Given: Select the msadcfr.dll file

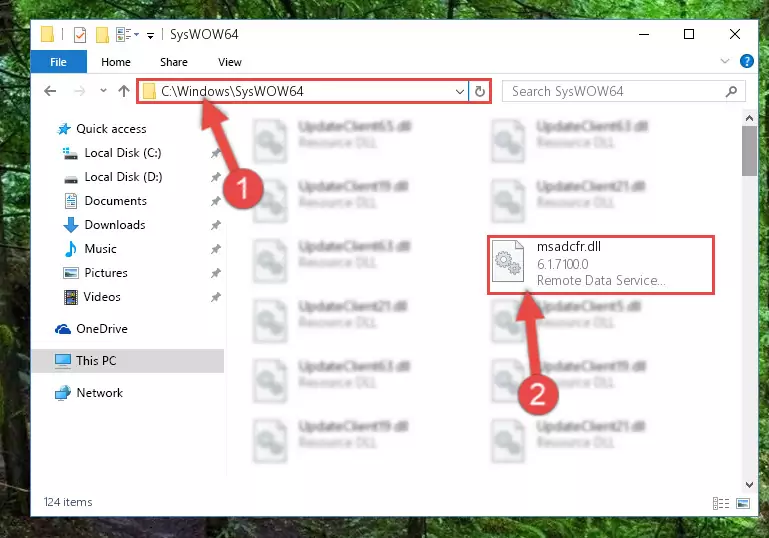Looking at the screenshot, I should (x=601, y=265).
